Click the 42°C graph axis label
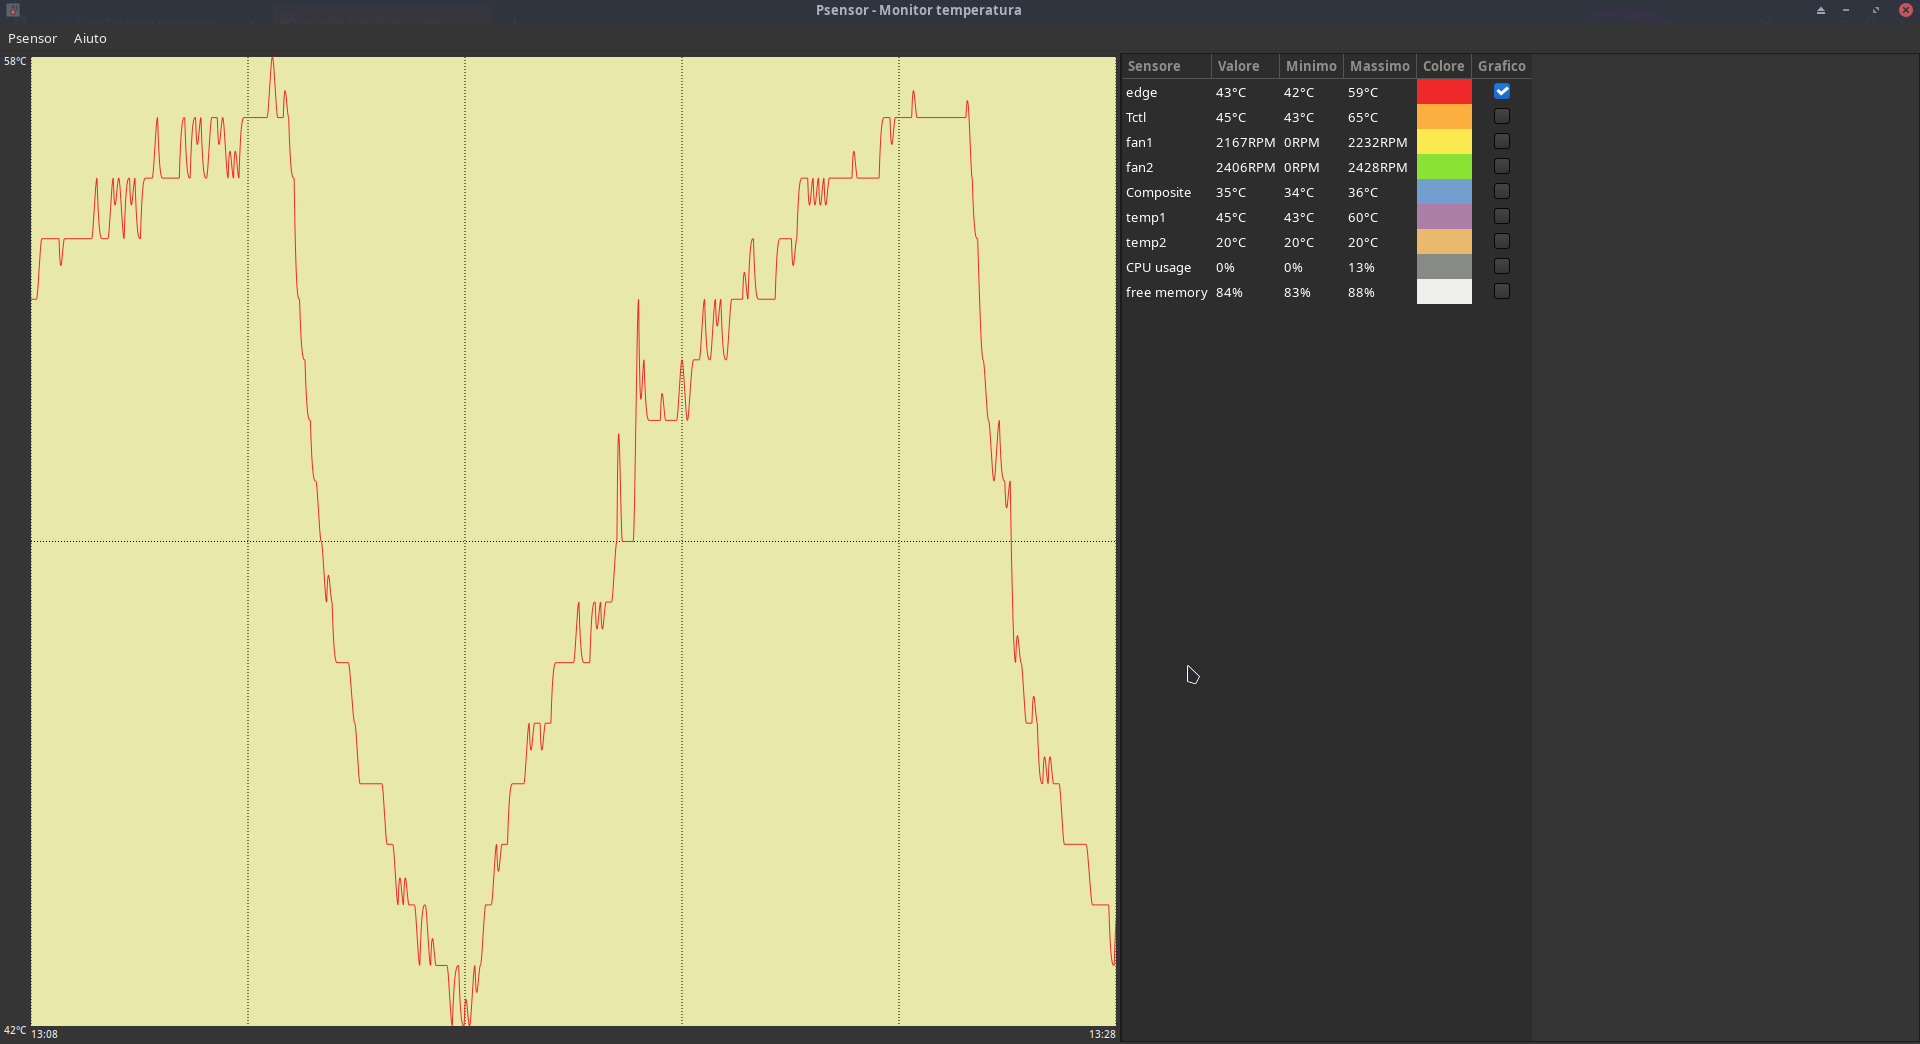Image resolution: width=1920 pixels, height=1044 pixels. [x=15, y=1030]
